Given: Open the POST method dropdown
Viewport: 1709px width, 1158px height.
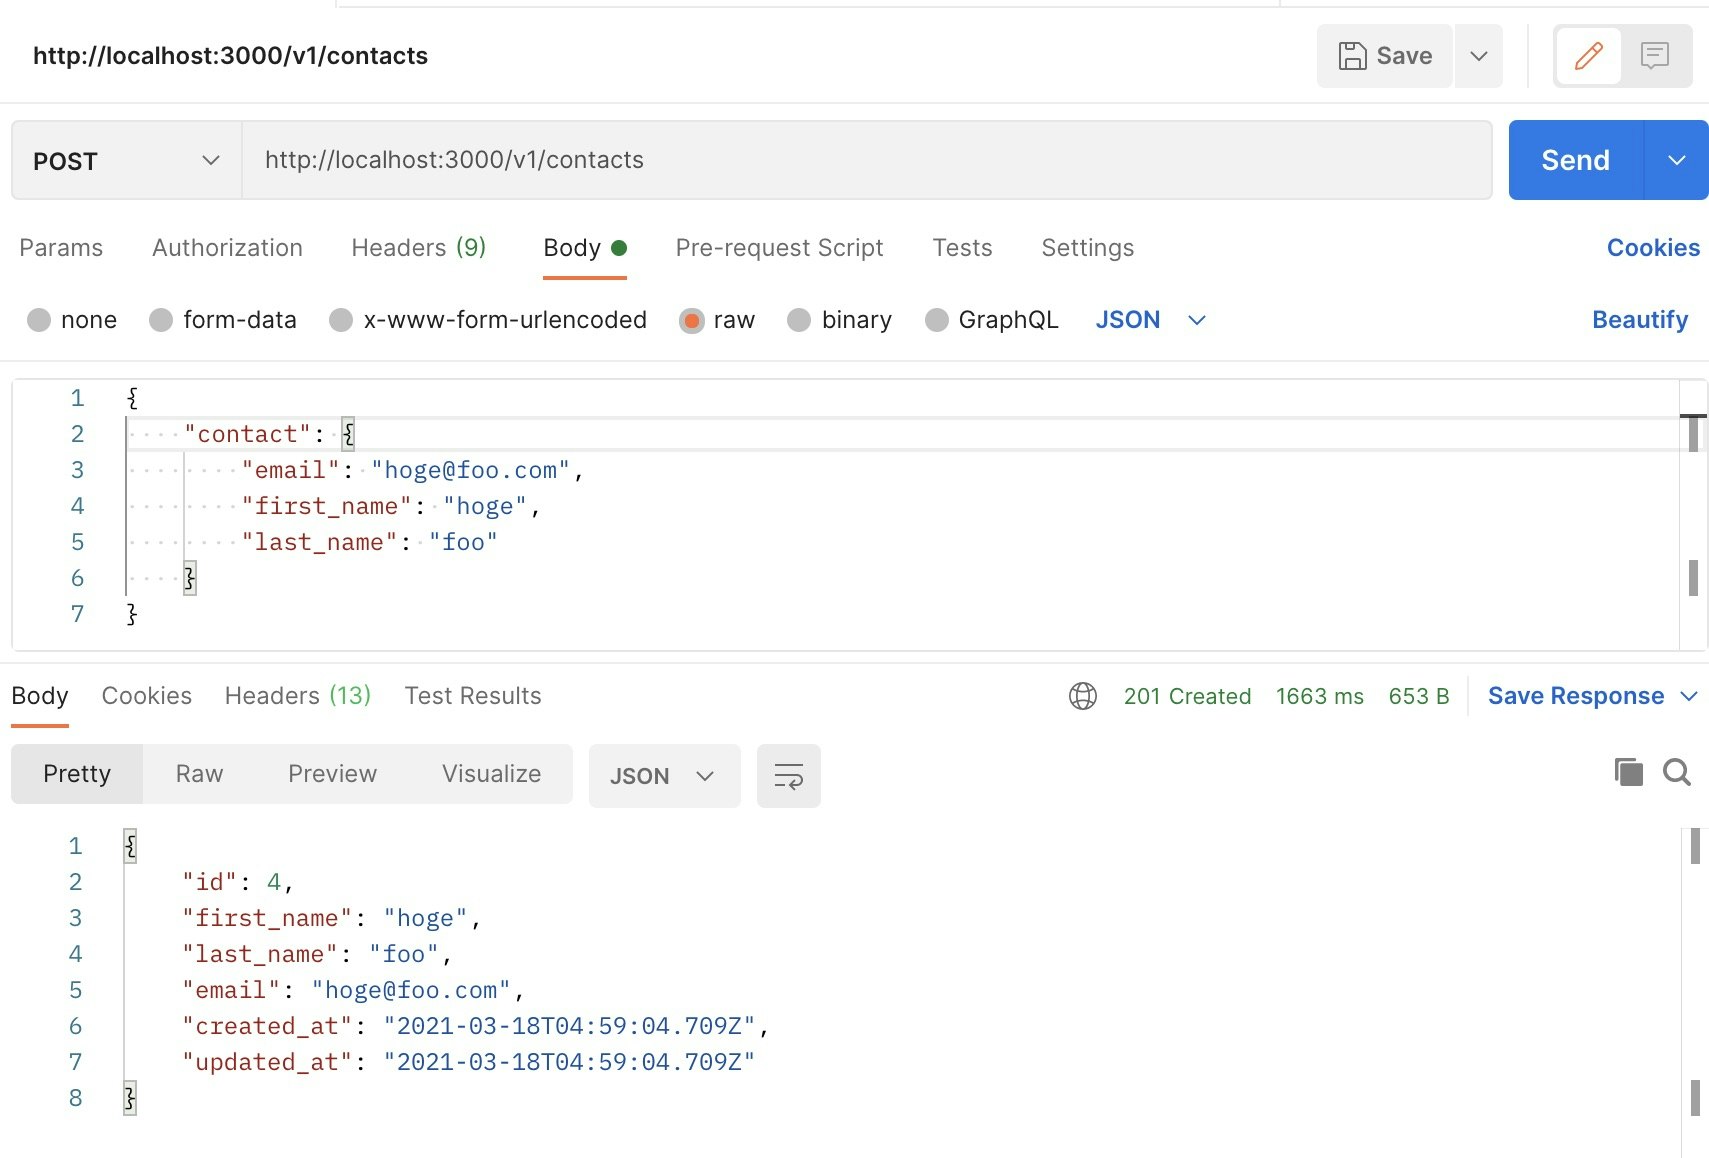Looking at the screenshot, I should tap(126, 161).
